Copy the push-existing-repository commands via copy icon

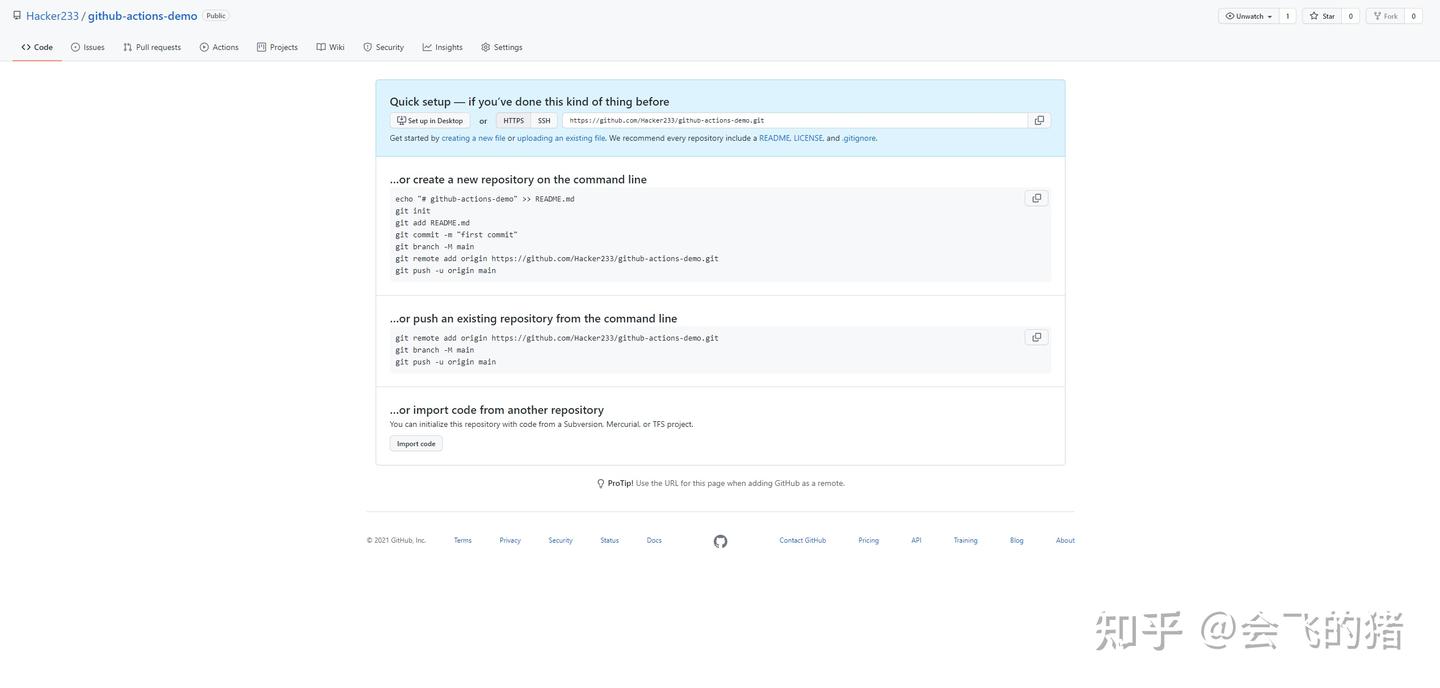(1036, 337)
